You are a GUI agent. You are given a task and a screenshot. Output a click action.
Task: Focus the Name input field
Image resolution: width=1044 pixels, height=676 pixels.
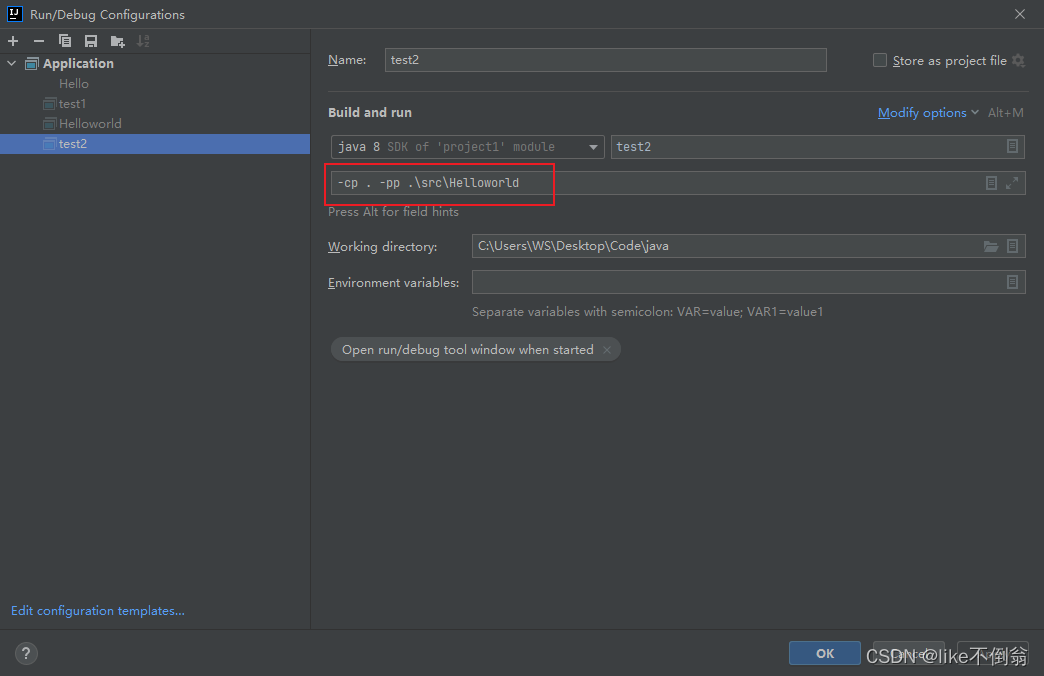pos(605,60)
